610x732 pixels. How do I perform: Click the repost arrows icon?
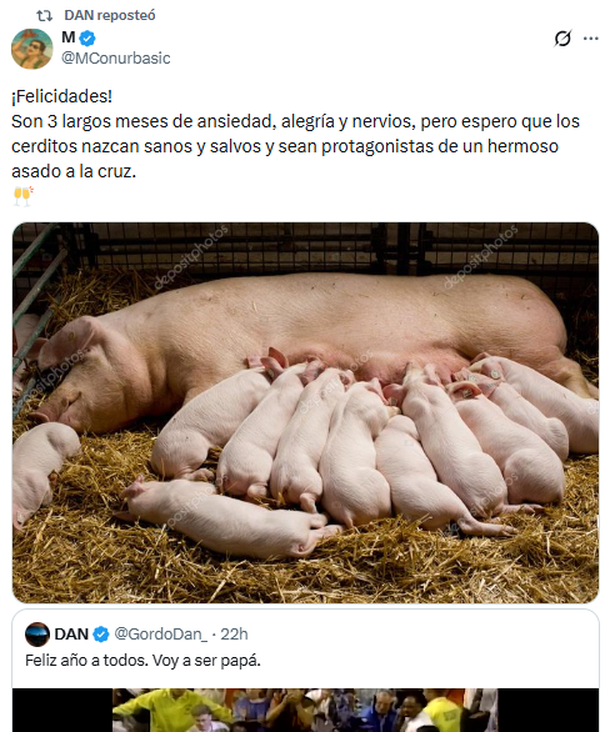pos(44,15)
